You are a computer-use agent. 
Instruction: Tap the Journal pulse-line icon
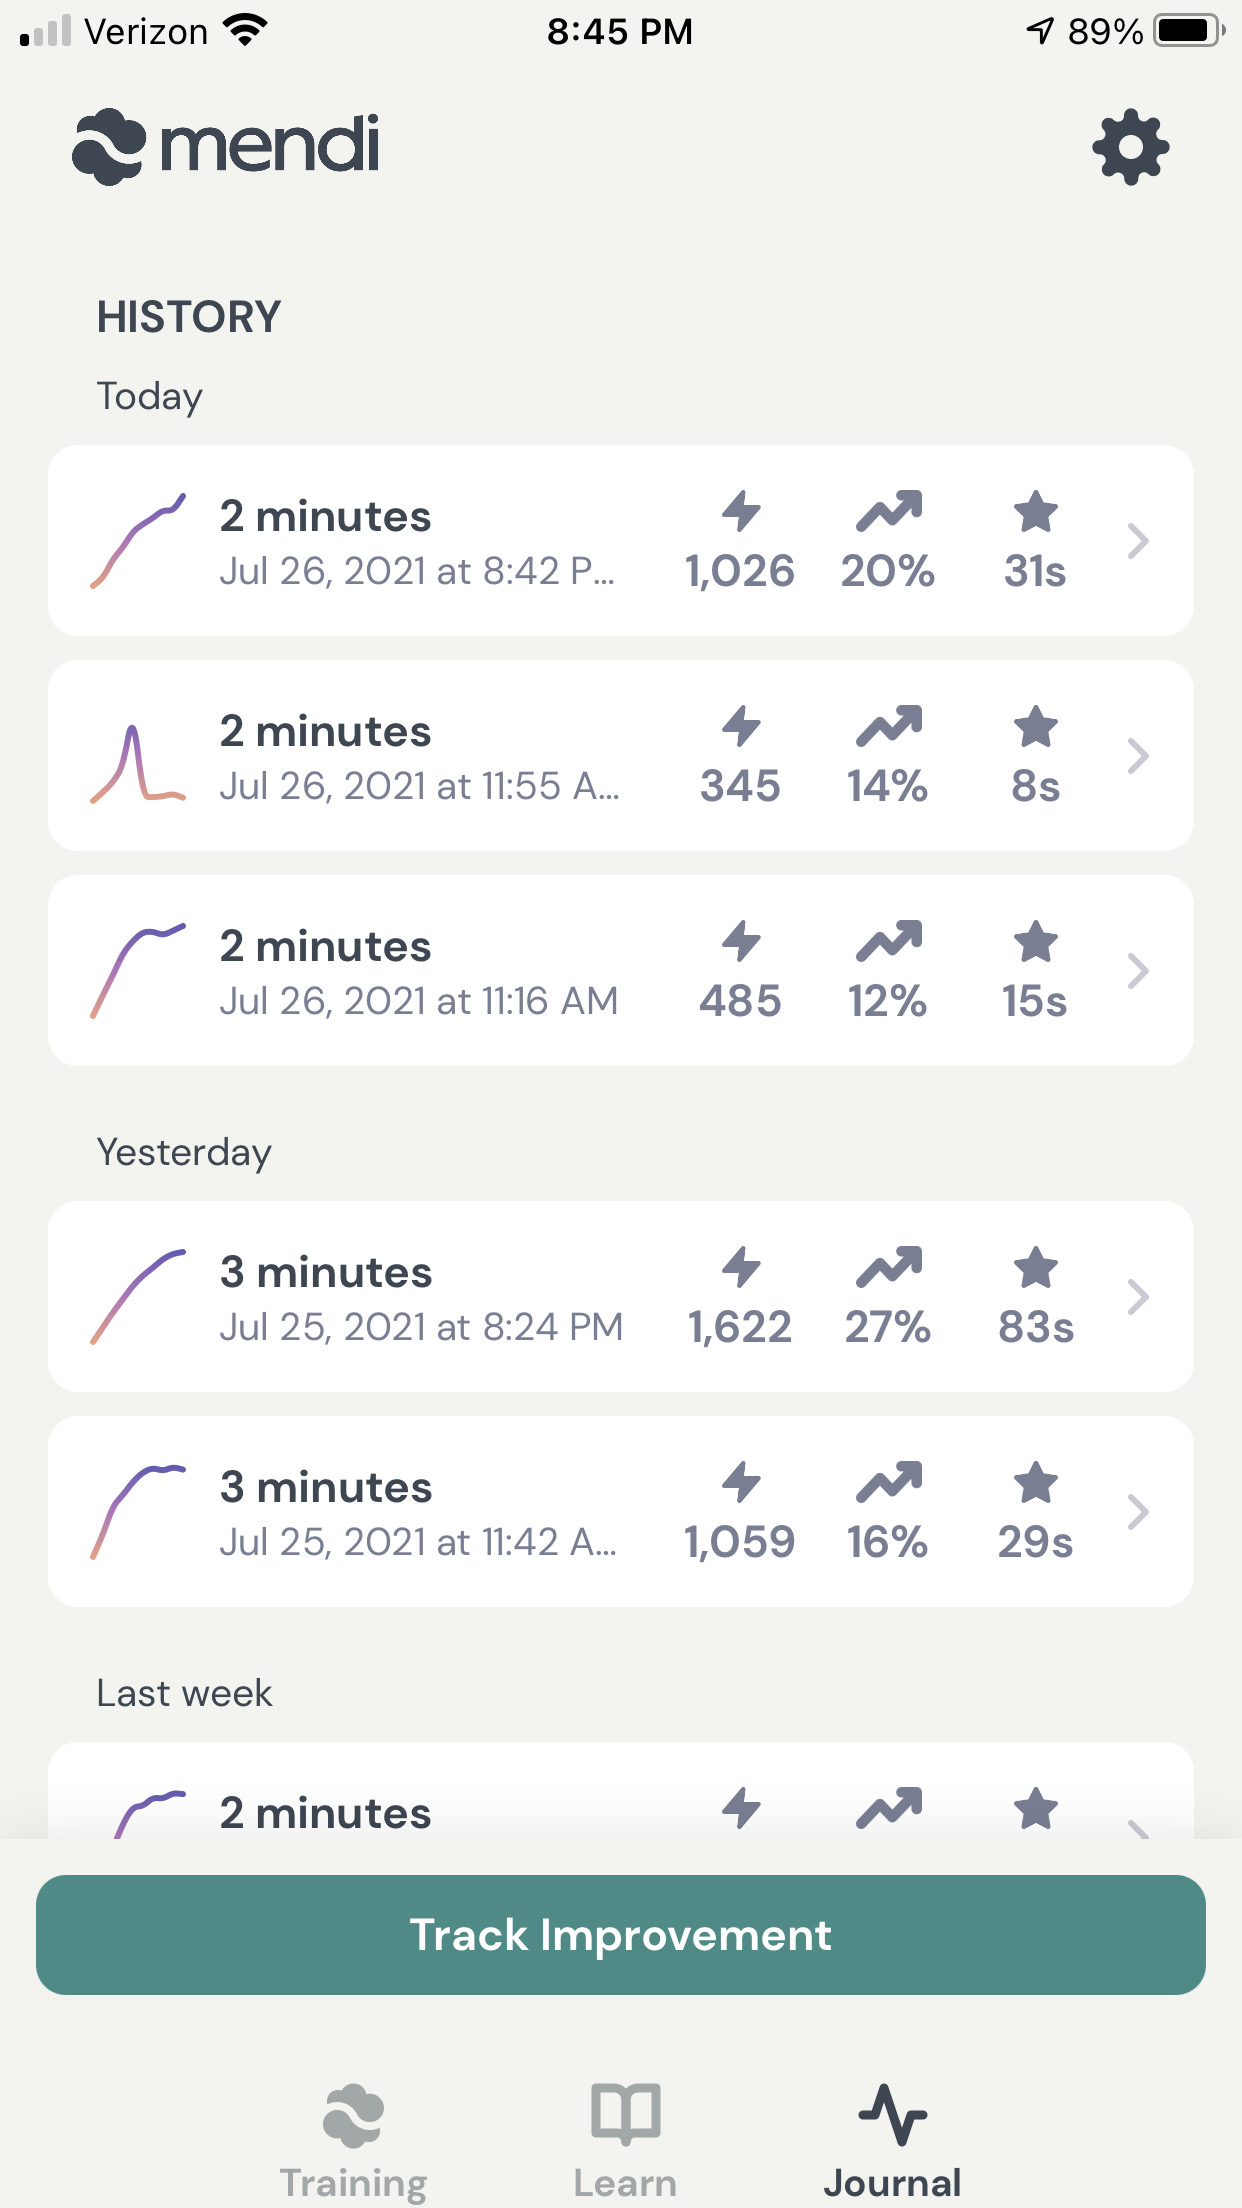point(892,2114)
